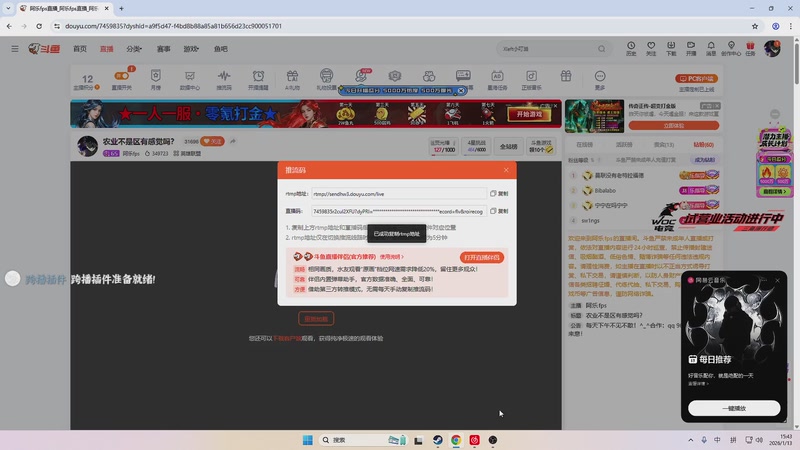Switch to the 活跃榜 ranking tab

[x=624, y=145]
